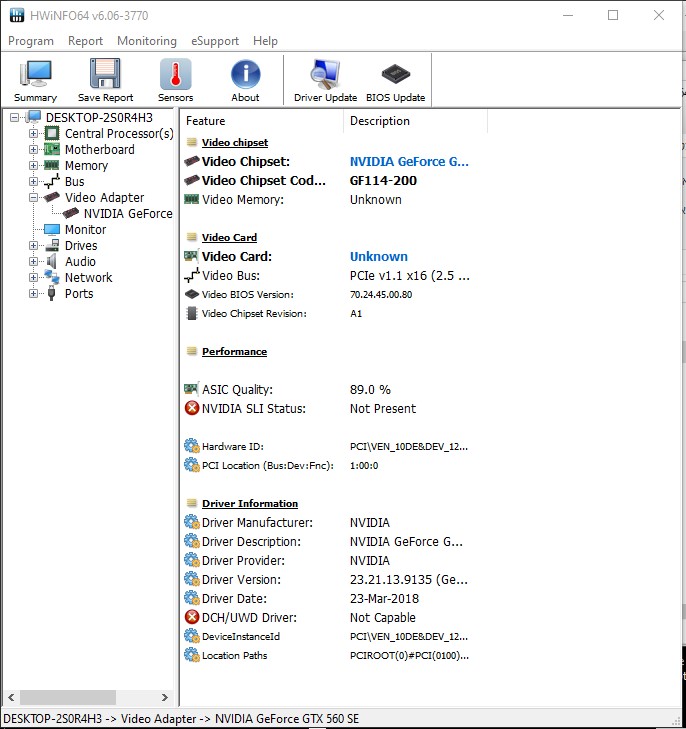
Task: Expand the Drives tree node
Action: [x=33, y=245]
